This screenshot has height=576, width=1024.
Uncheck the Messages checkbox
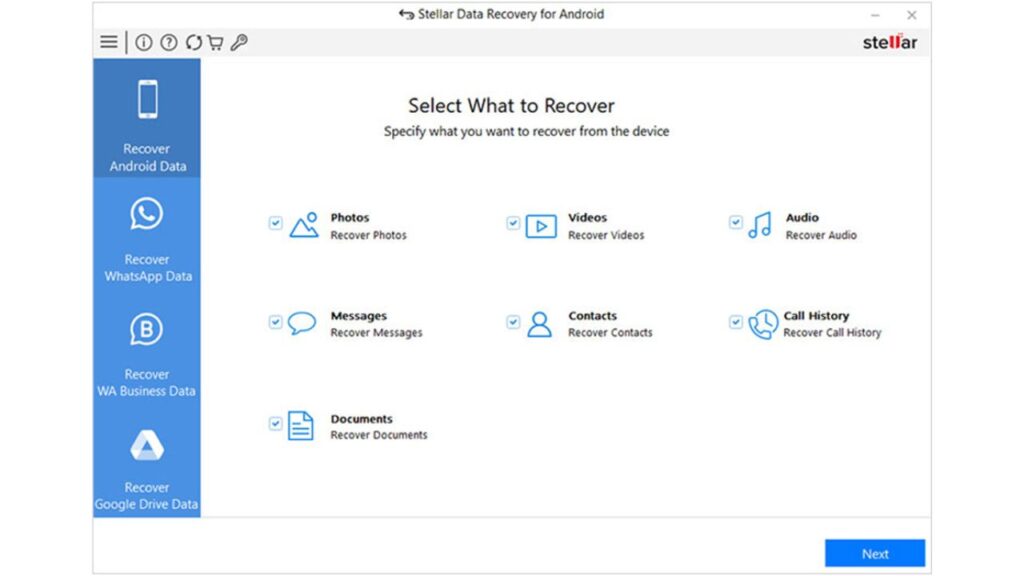point(276,322)
